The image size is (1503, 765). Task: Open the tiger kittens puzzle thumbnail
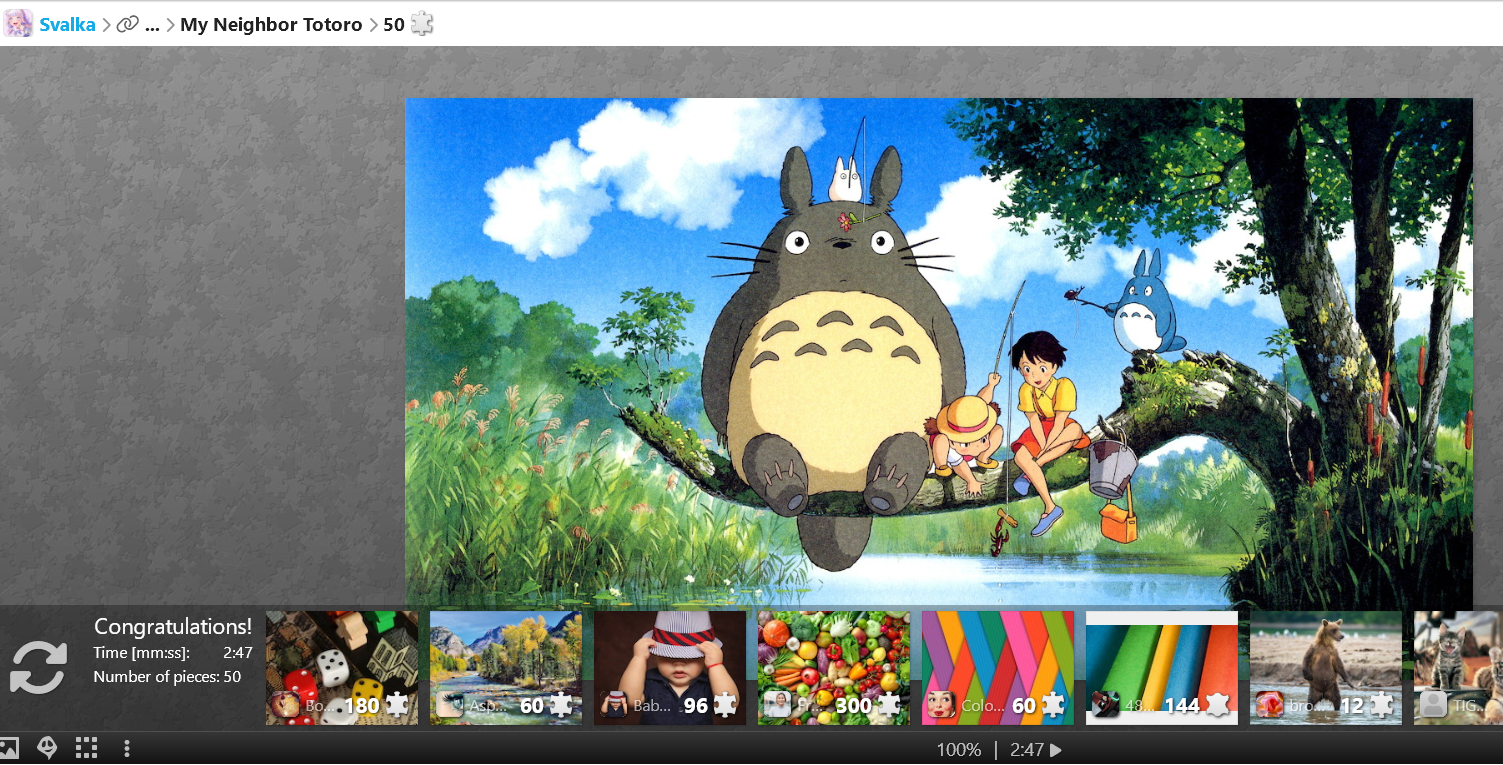click(1458, 668)
